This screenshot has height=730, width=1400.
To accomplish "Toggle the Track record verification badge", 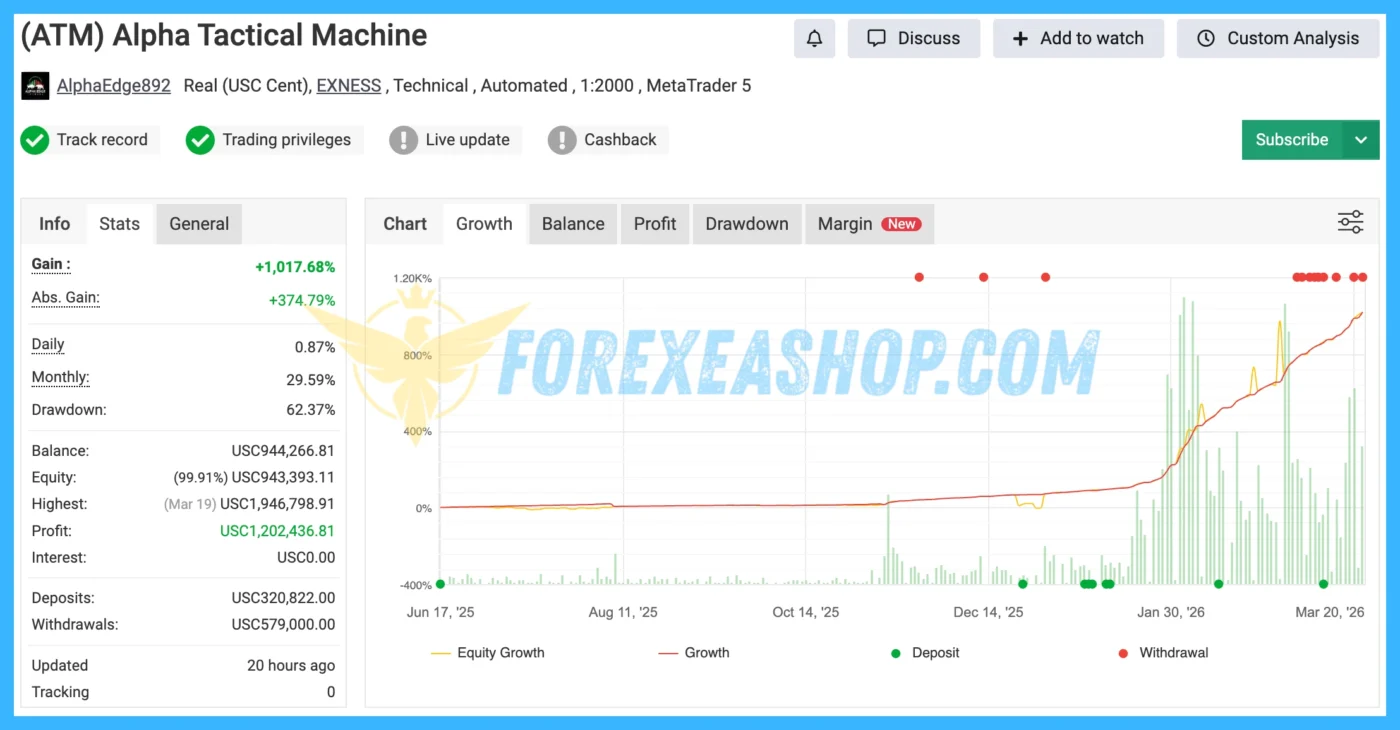I will [35, 140].
